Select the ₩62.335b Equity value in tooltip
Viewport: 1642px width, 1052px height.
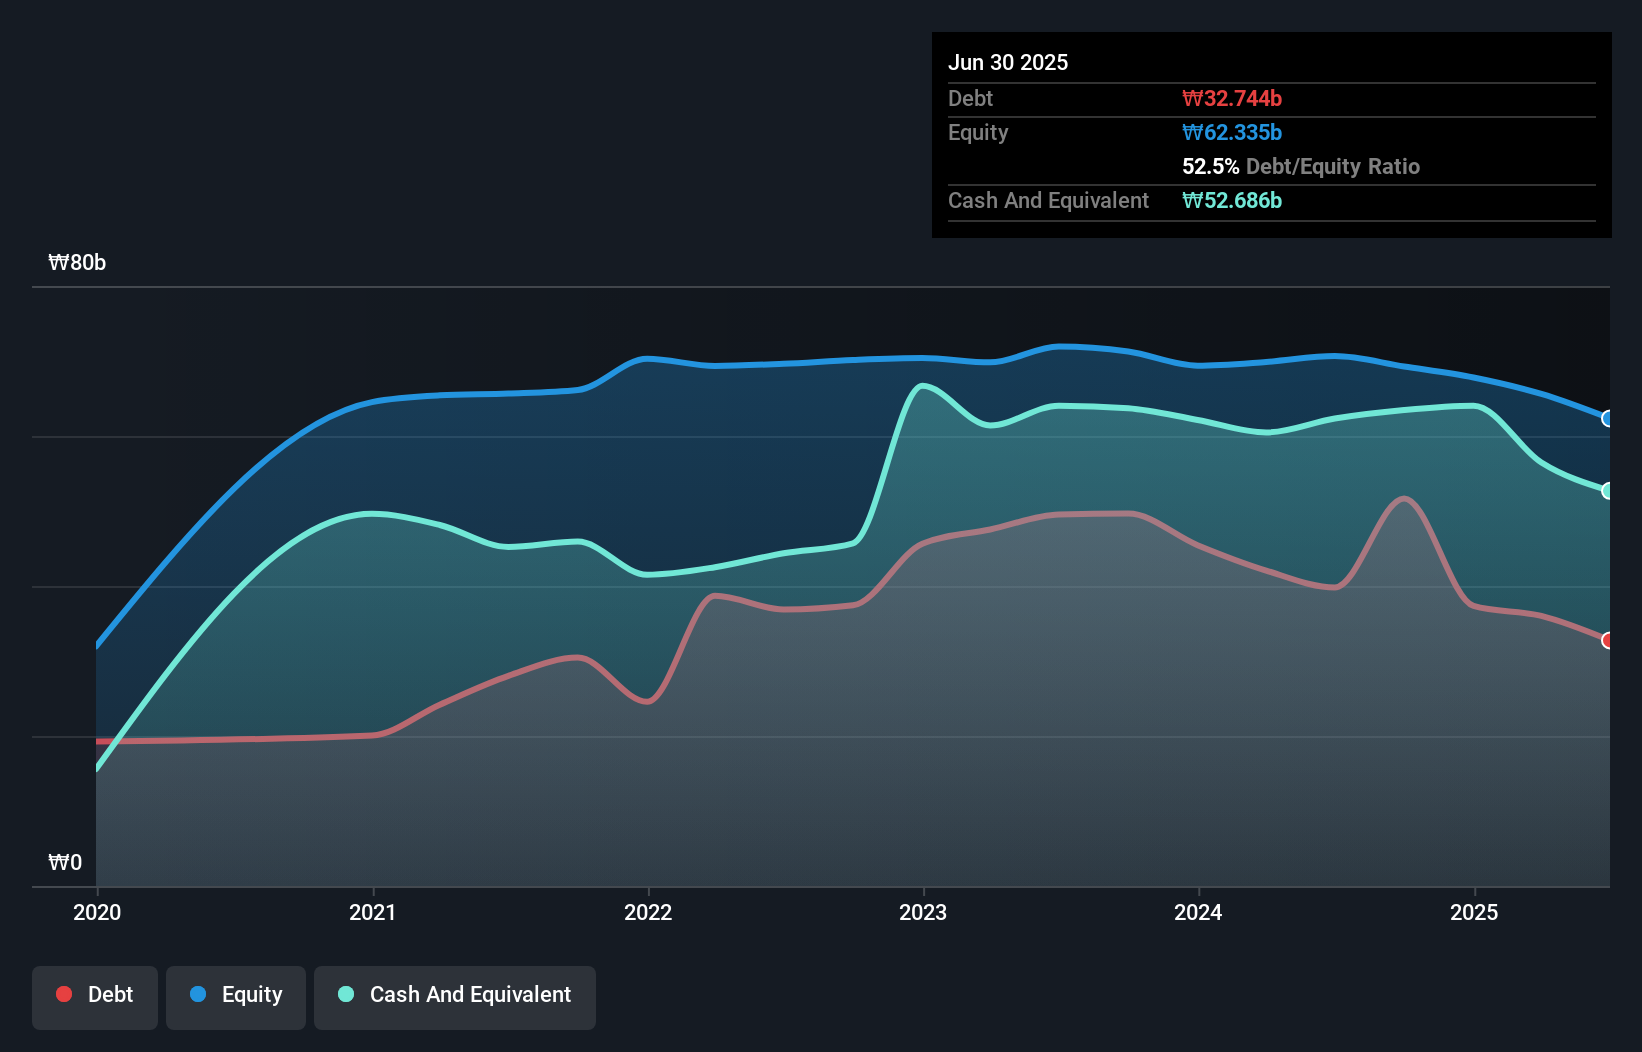tap(1230, 132)
